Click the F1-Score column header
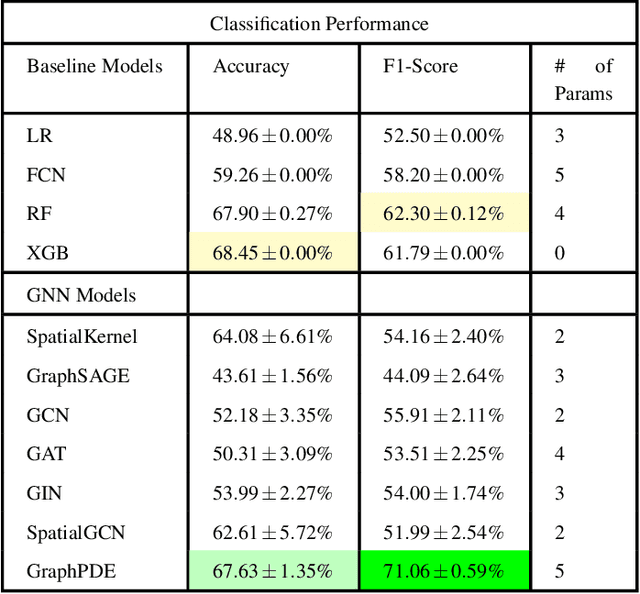640x594 pixels. [420, 67]
